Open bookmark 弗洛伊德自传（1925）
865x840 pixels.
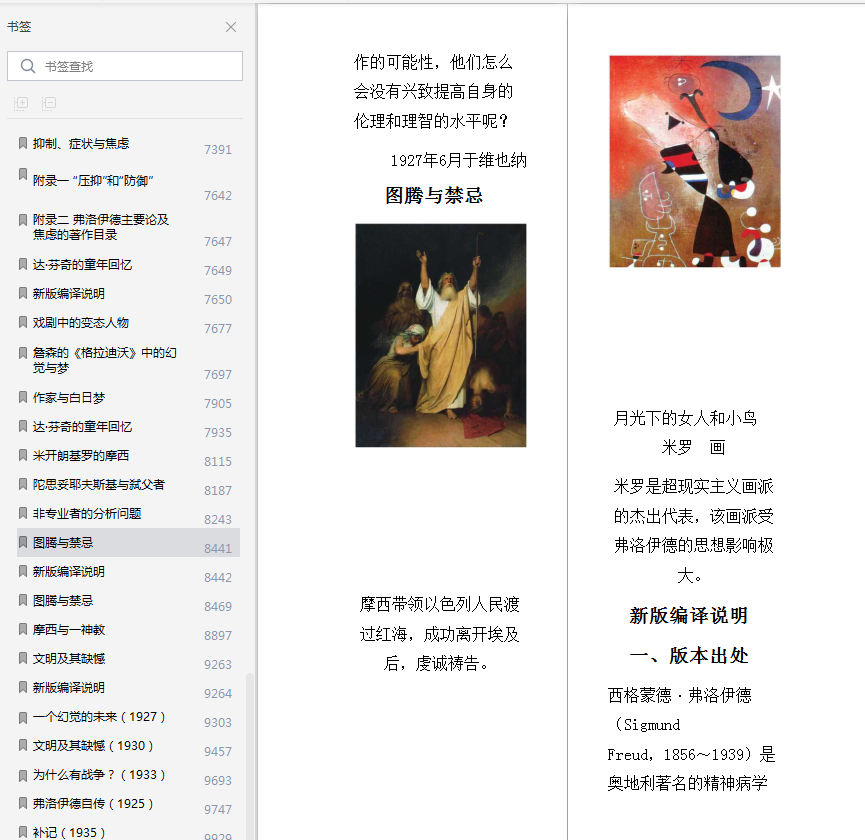(93, 804)
